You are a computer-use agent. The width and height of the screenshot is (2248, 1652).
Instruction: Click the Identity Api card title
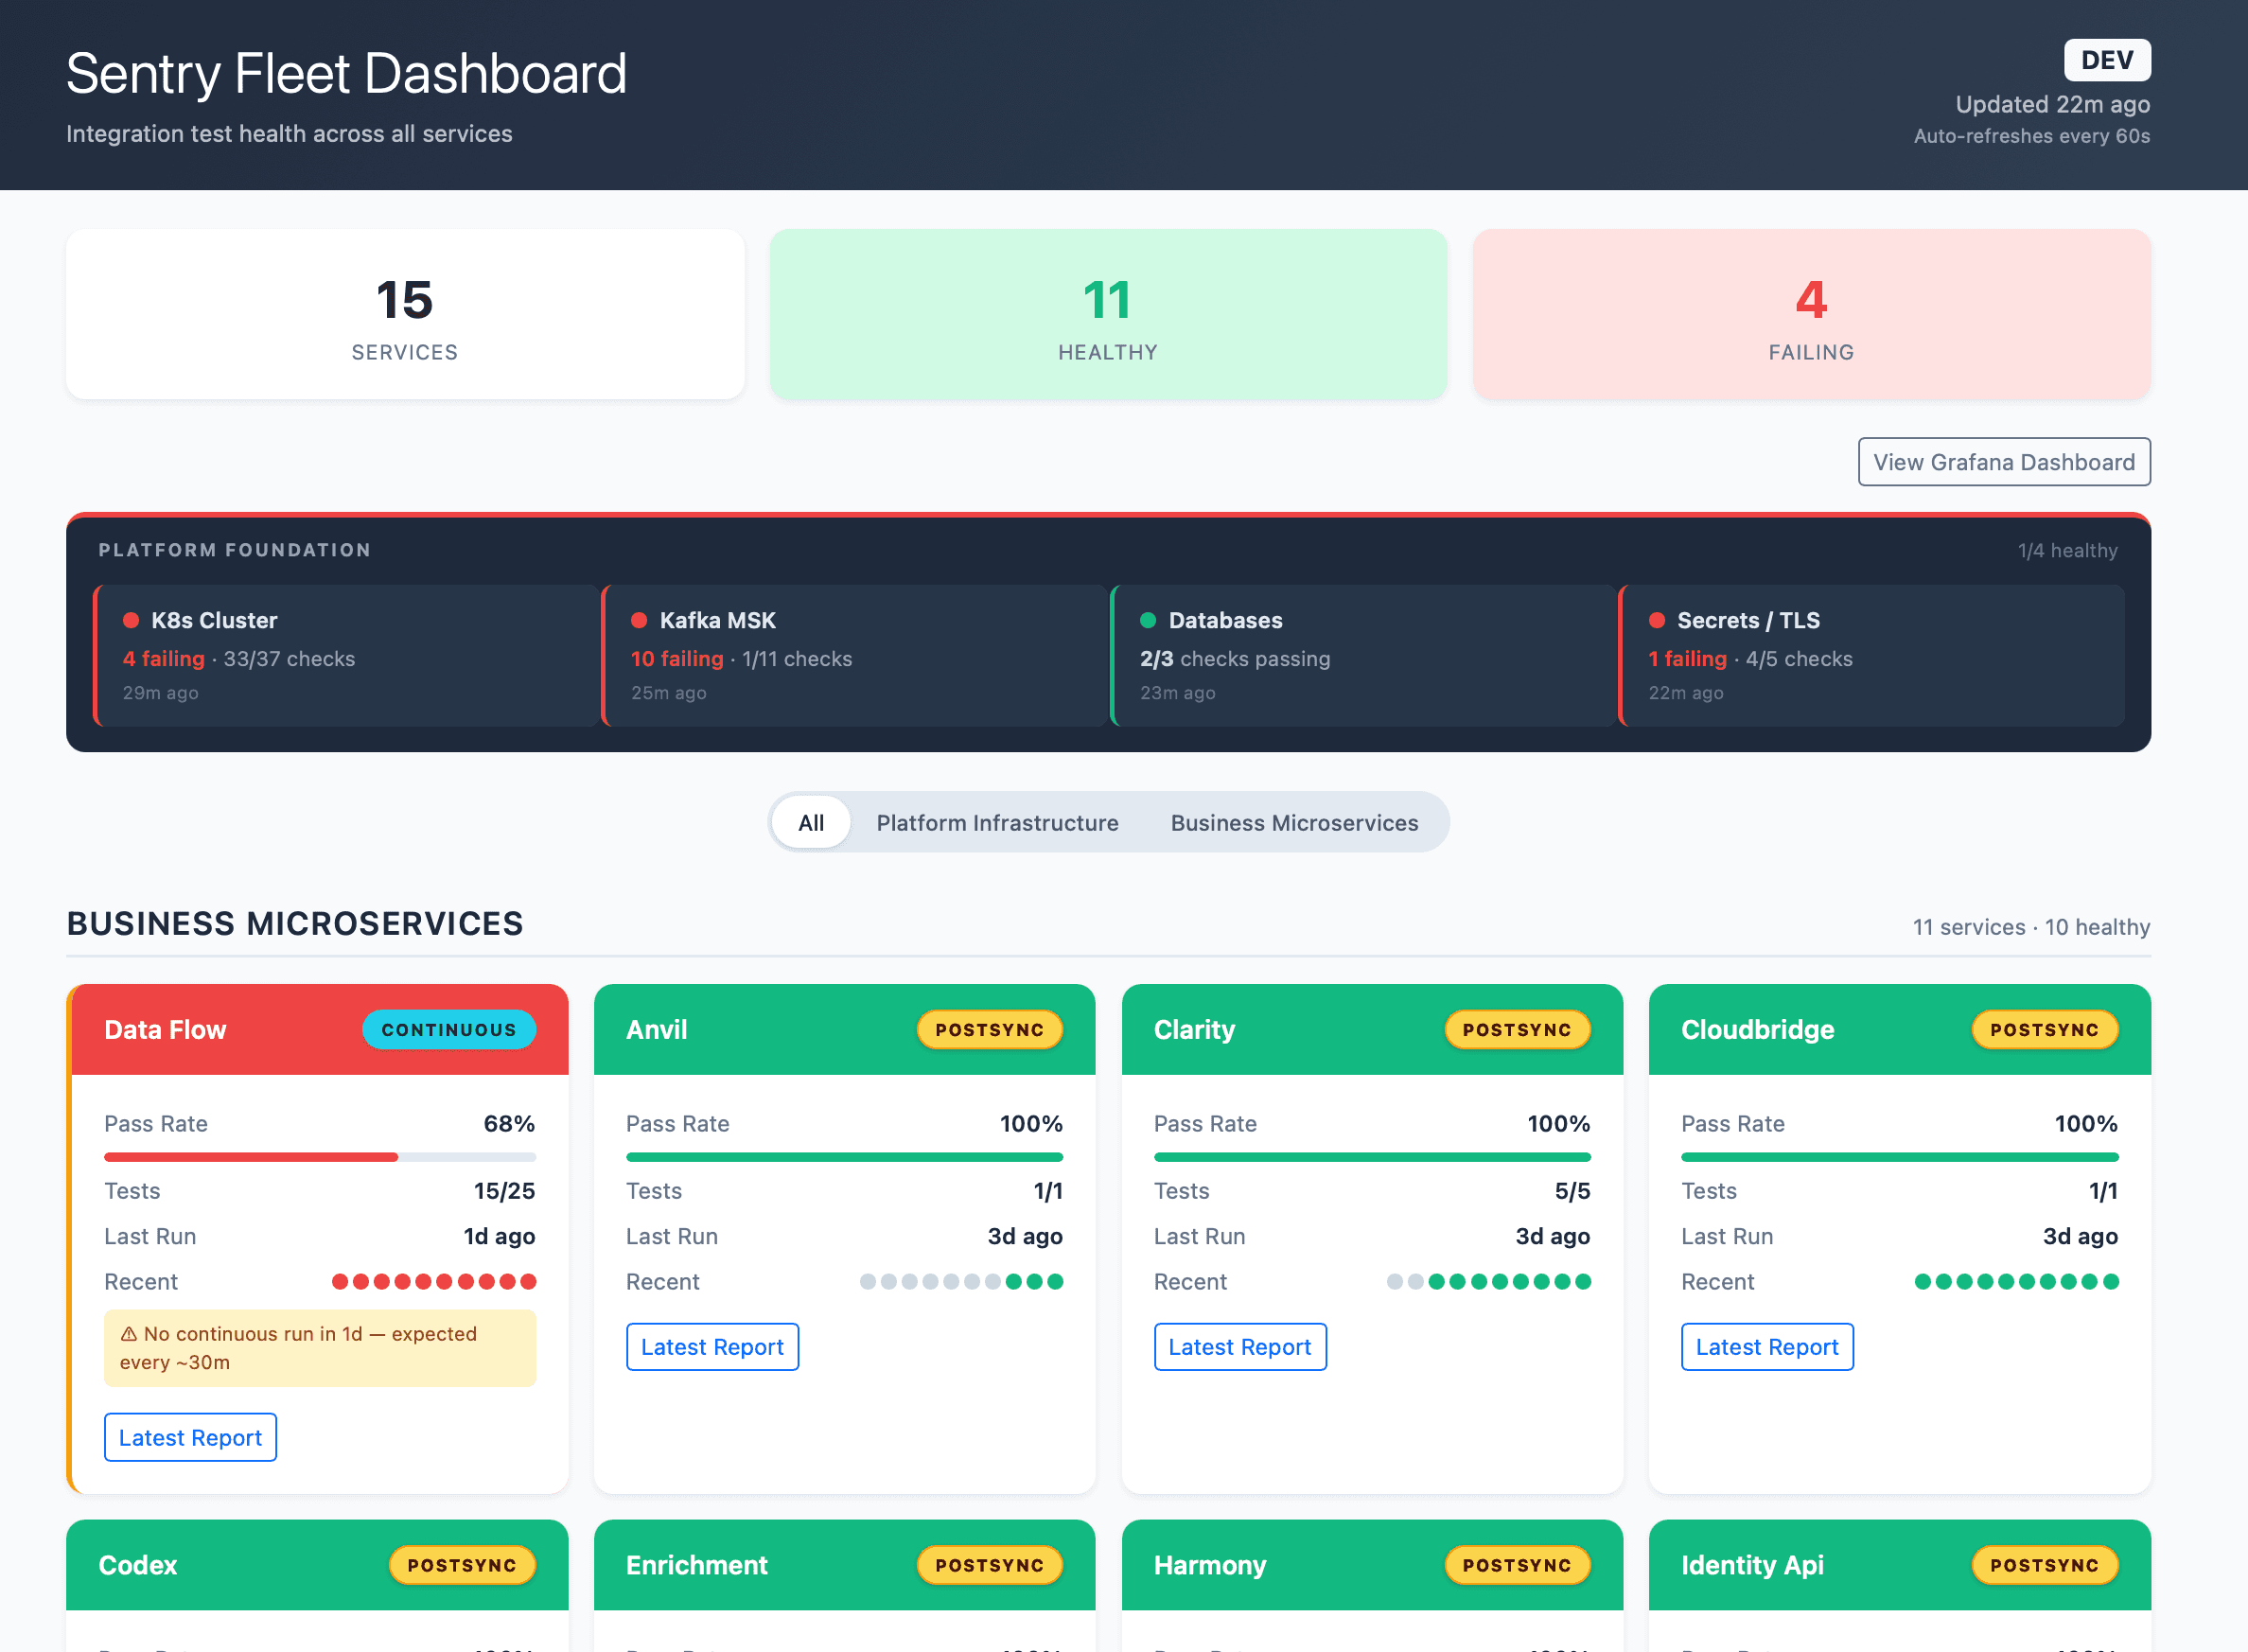click(1752, 1565)
